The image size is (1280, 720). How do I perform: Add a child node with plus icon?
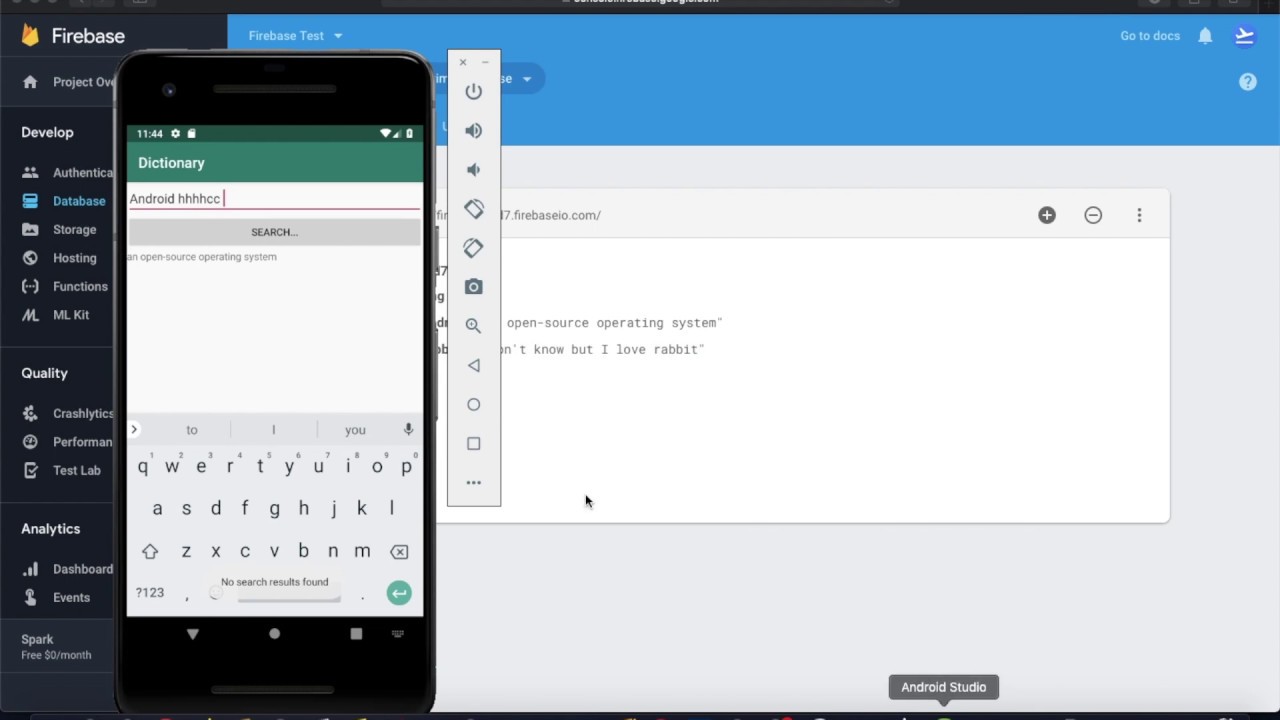coord(1047,215)
